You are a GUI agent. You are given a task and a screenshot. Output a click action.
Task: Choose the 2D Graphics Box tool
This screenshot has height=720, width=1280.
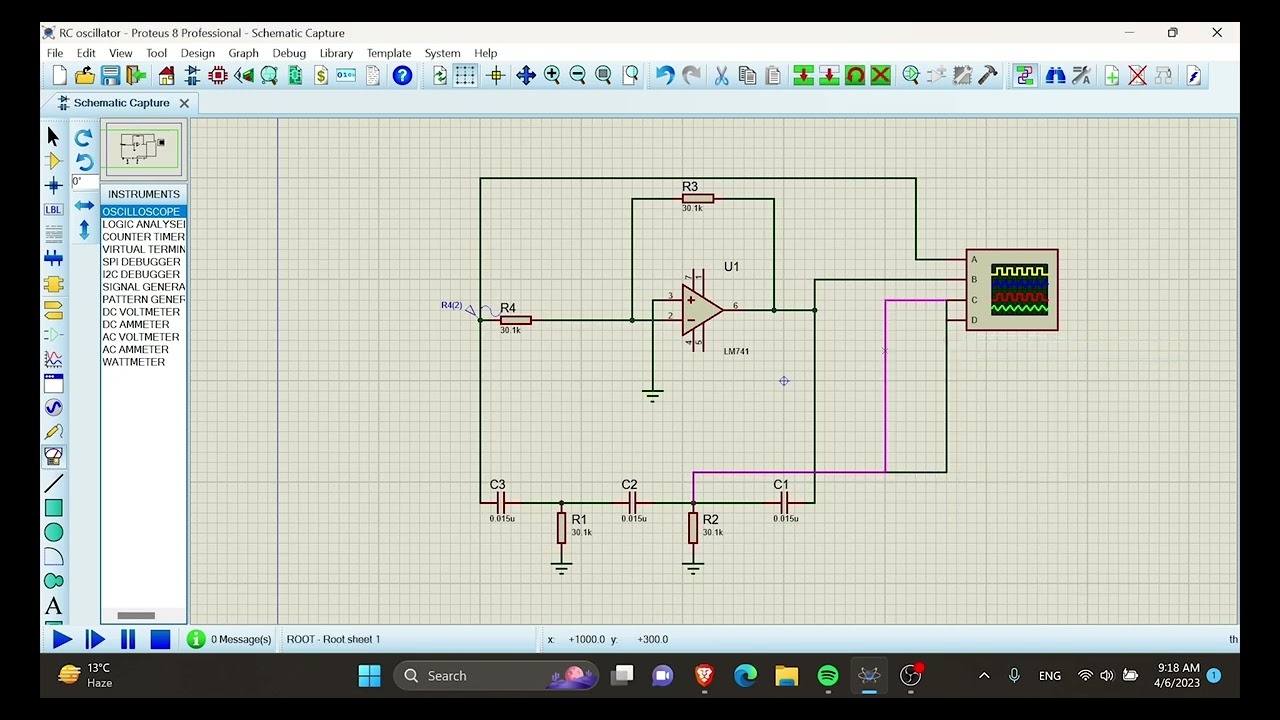tap(53, 508)
